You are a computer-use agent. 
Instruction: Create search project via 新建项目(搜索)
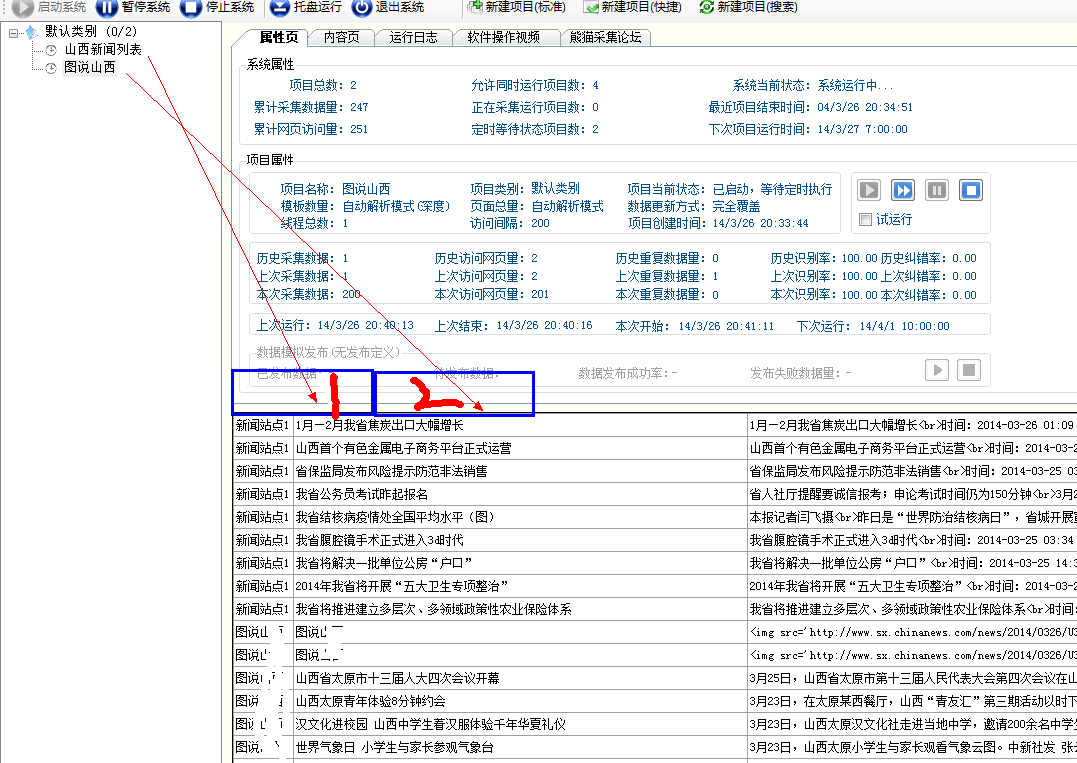pyautogui.click(x=748, y=7)
